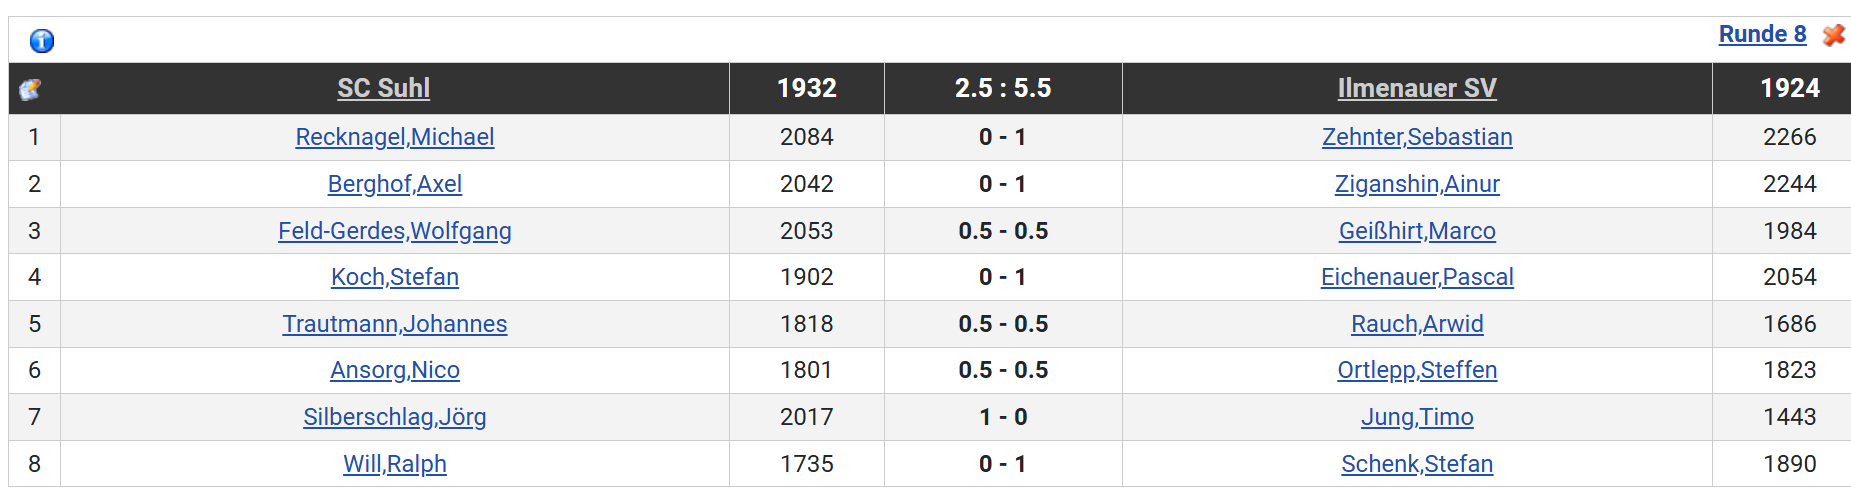Open the Runde 8 link
Image resolution: width=1851 pixels, height=493 pixels.
(x=1762, y=34)
